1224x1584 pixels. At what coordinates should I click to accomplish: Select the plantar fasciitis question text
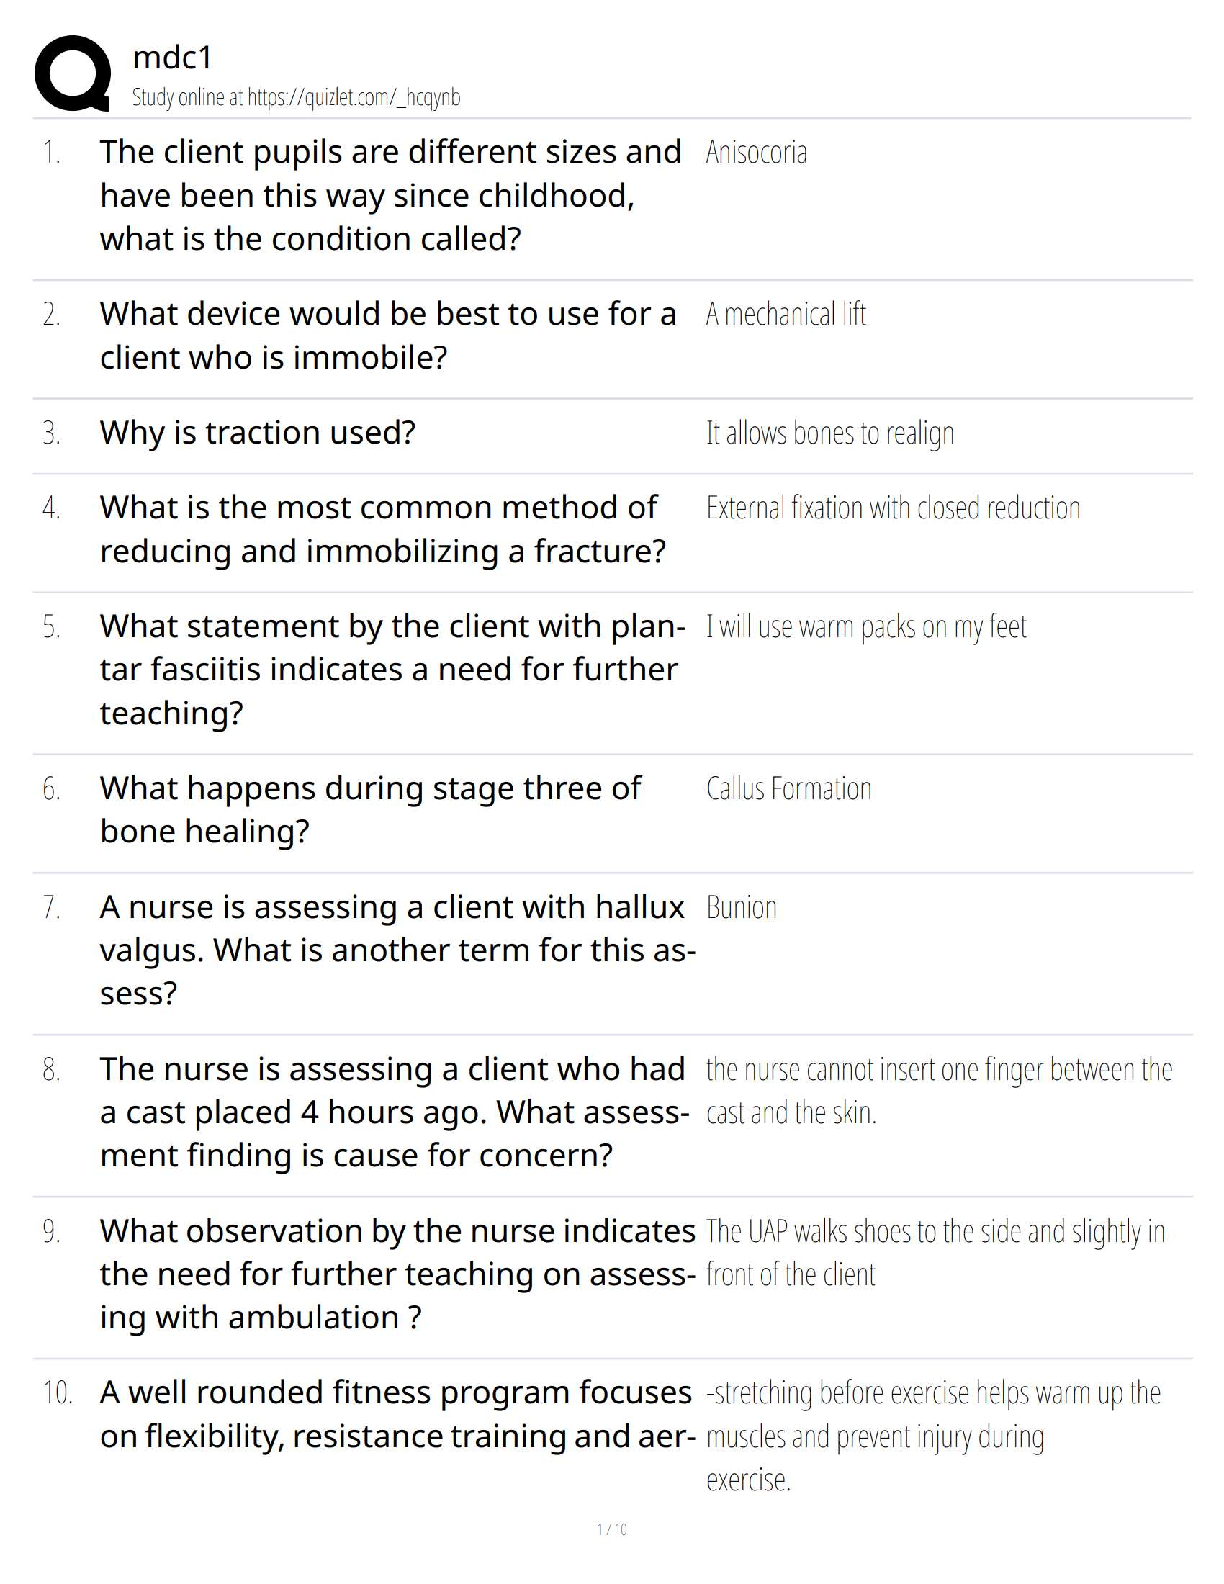[390, 669]
